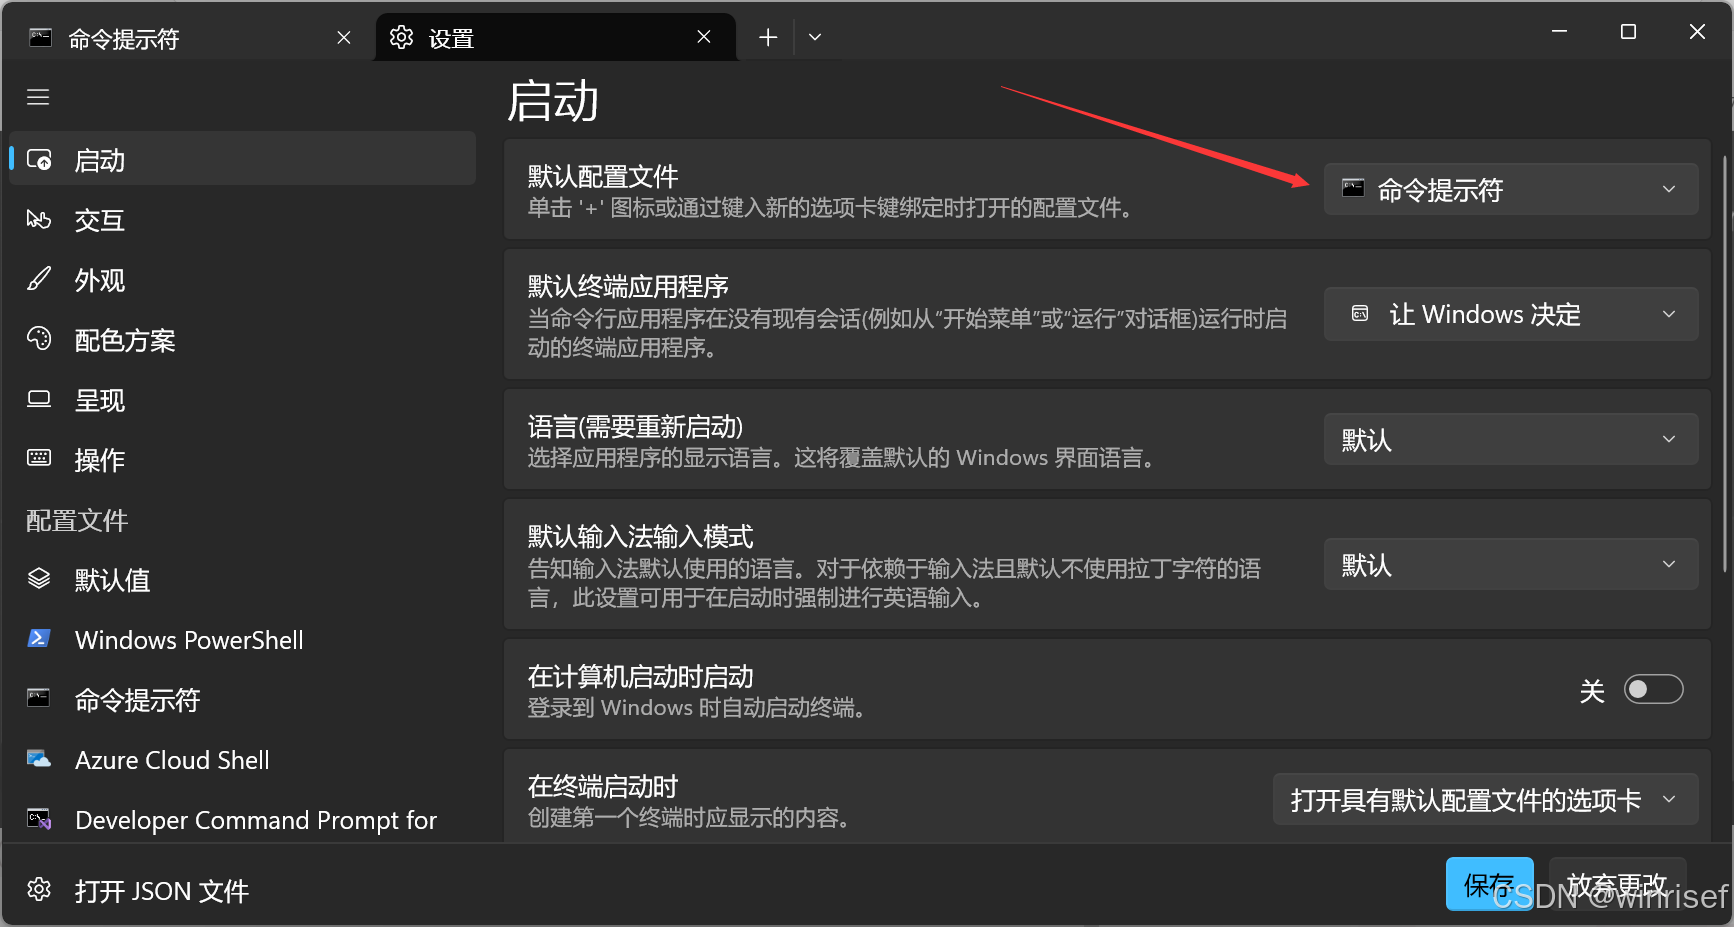Click the terminal icon on 命令提示符 tab
This screenshot has width=1734, height=927.
tap(40, 38)
